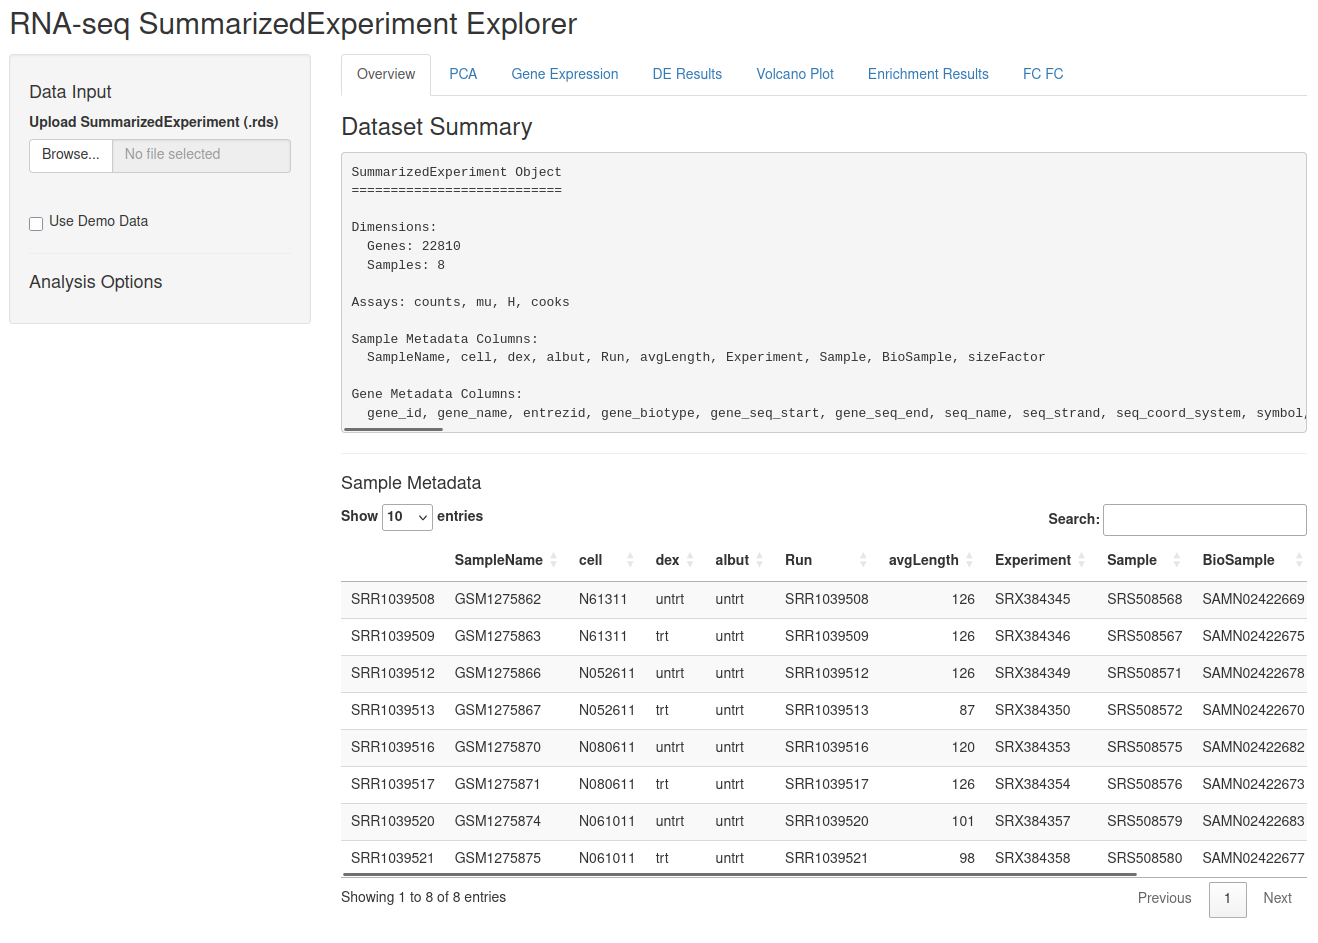Click the SampleName column header text
The width and height of the screenshot is (1318, 943).
click(498, 560)
